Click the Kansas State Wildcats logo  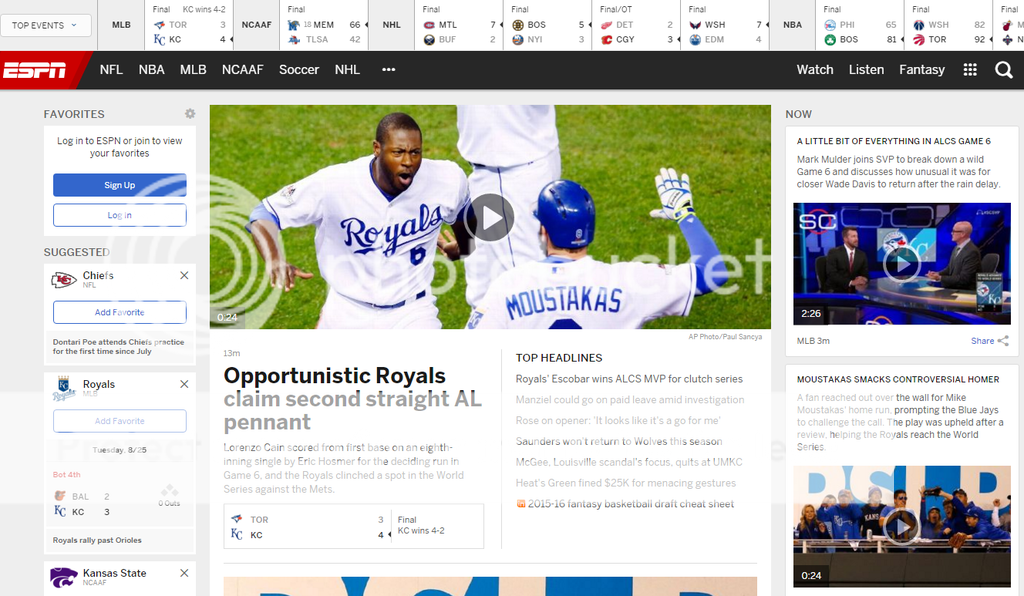[64, 577]
